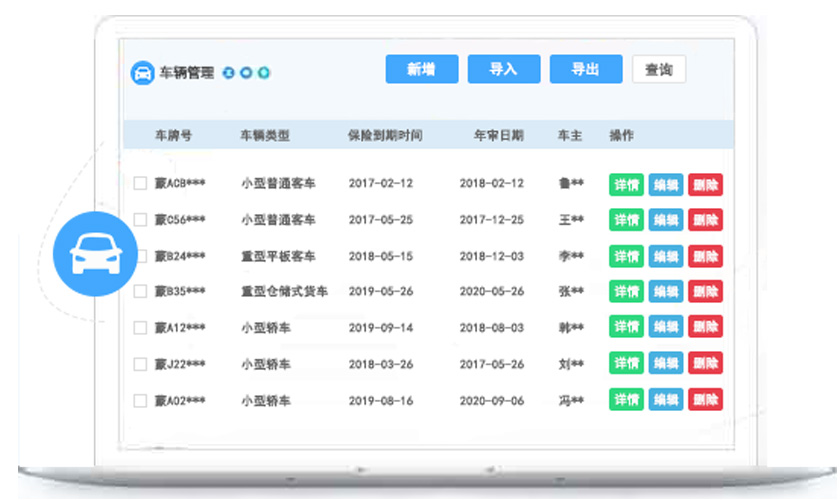Edit the 蒙J22*** row with 编辑
This screenshot has height=500, width=840.
666,364
